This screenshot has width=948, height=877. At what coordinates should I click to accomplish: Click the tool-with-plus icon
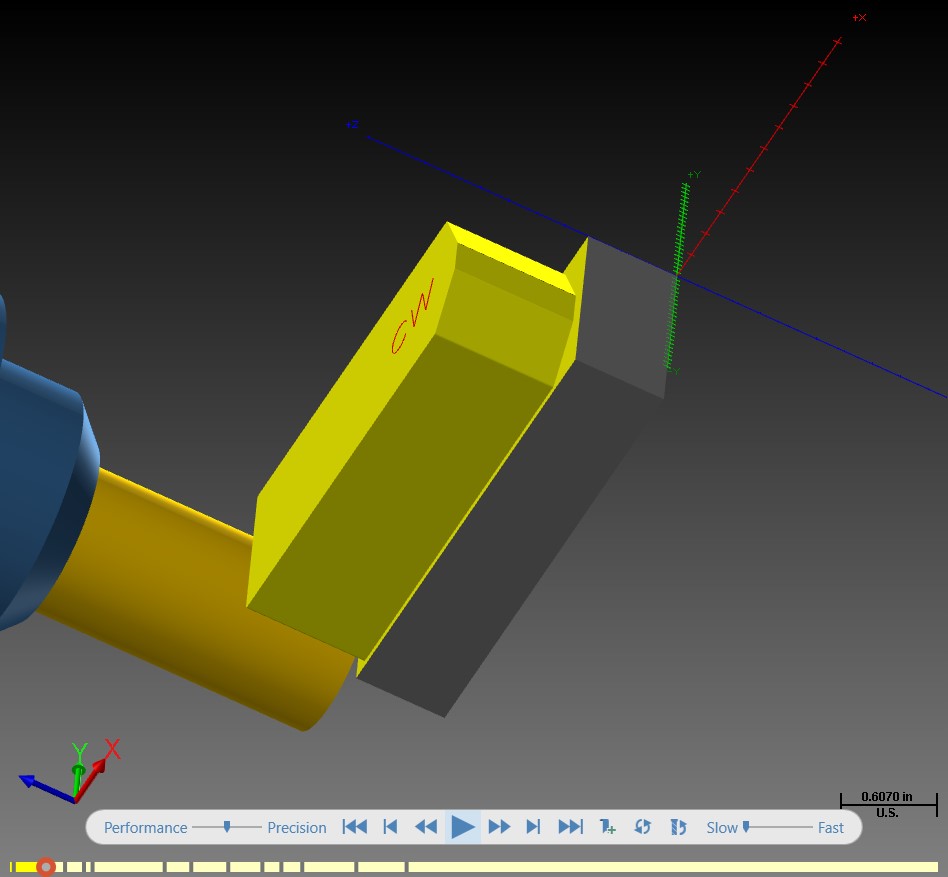click(x=607, y=826)
